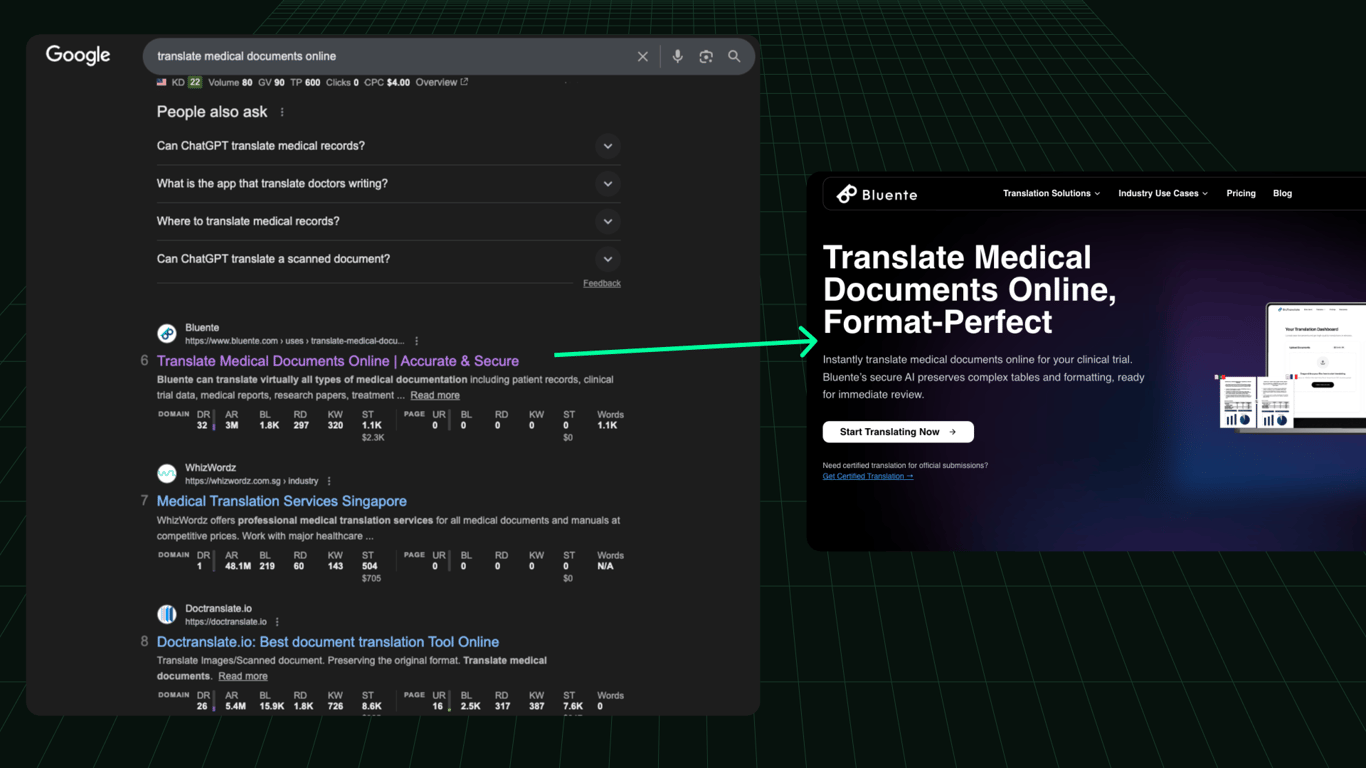Open 'Translate Medical Documents Online | Accurate & Secure' result
Viewport: 1366px width, 768px height.
338,361
